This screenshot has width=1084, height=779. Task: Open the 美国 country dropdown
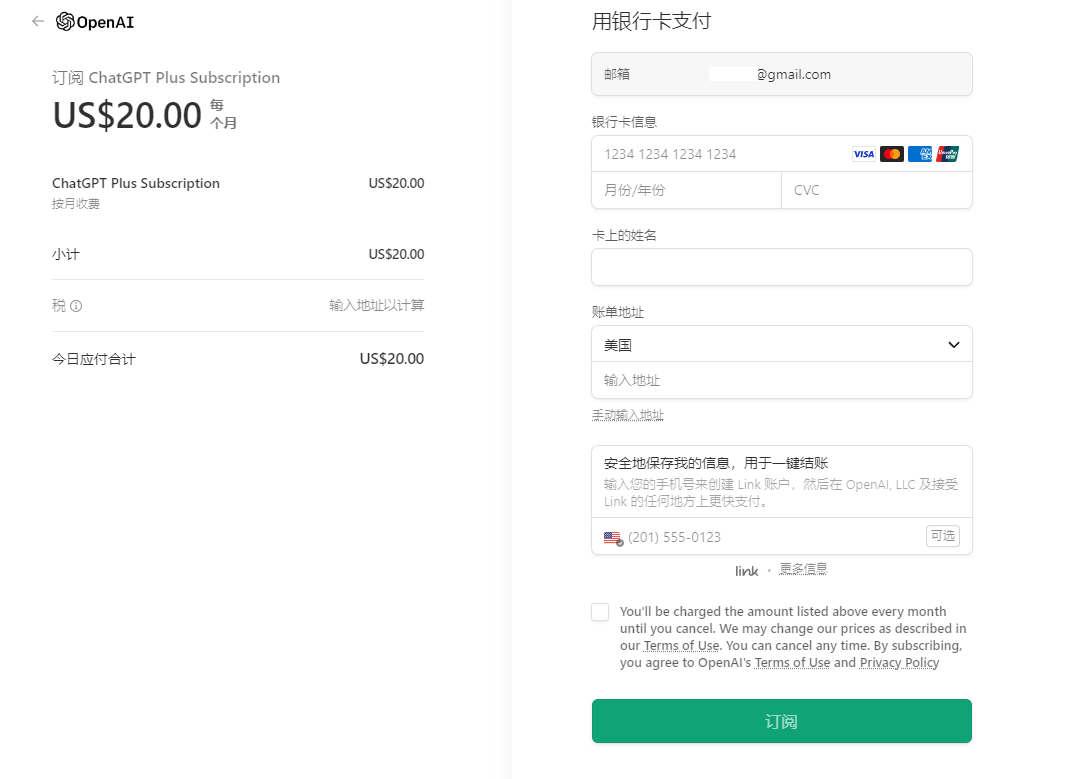780,345
